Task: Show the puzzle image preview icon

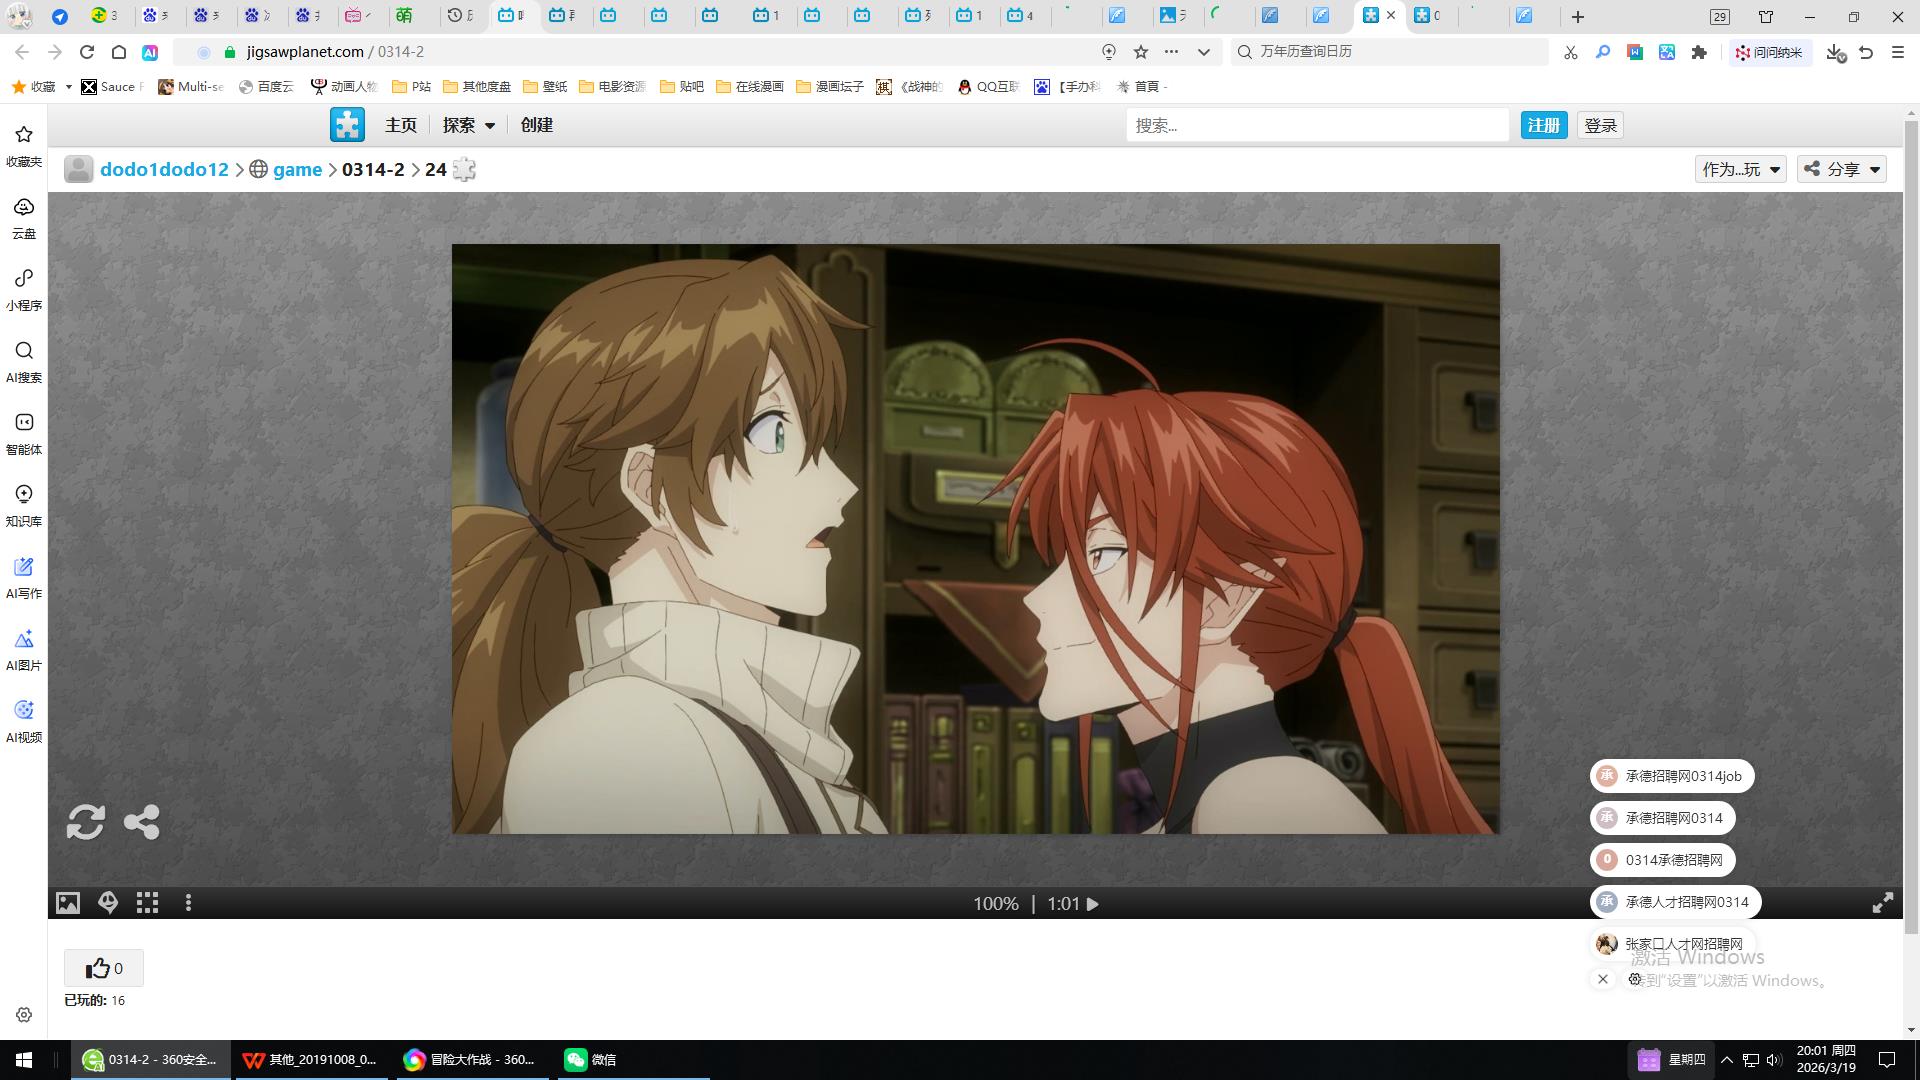Action: point(68,903)
